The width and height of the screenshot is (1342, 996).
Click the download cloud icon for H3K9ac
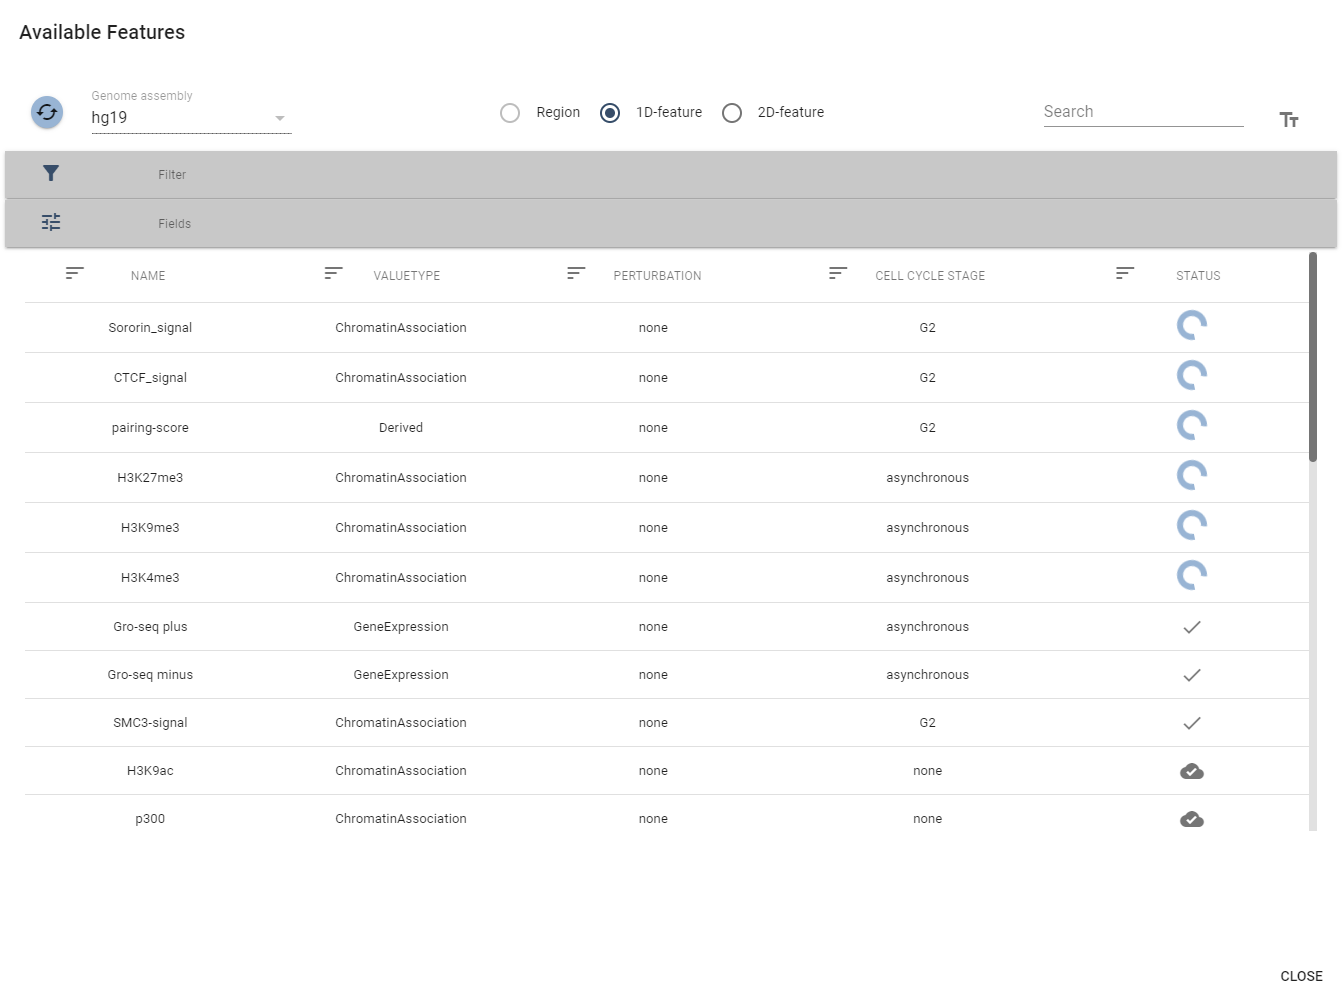(1192, 770)
